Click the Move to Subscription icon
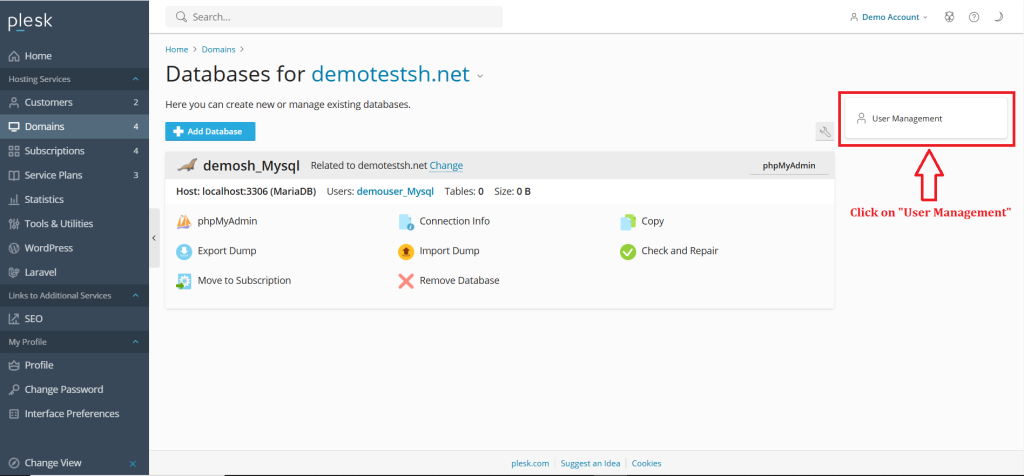Image resolution: width=1024 pixels, height=476 pixels. [x=184, y=281]
